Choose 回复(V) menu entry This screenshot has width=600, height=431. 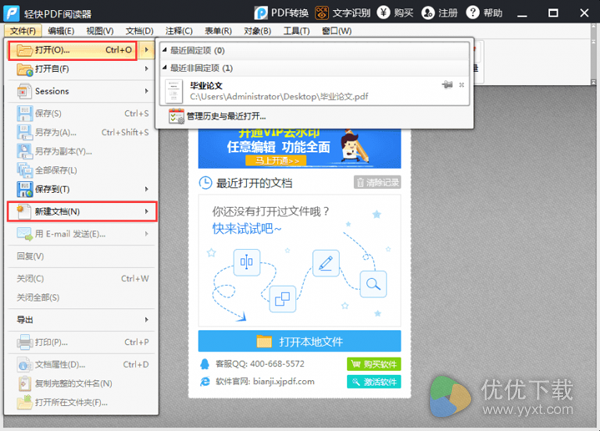tap(82, 256)
